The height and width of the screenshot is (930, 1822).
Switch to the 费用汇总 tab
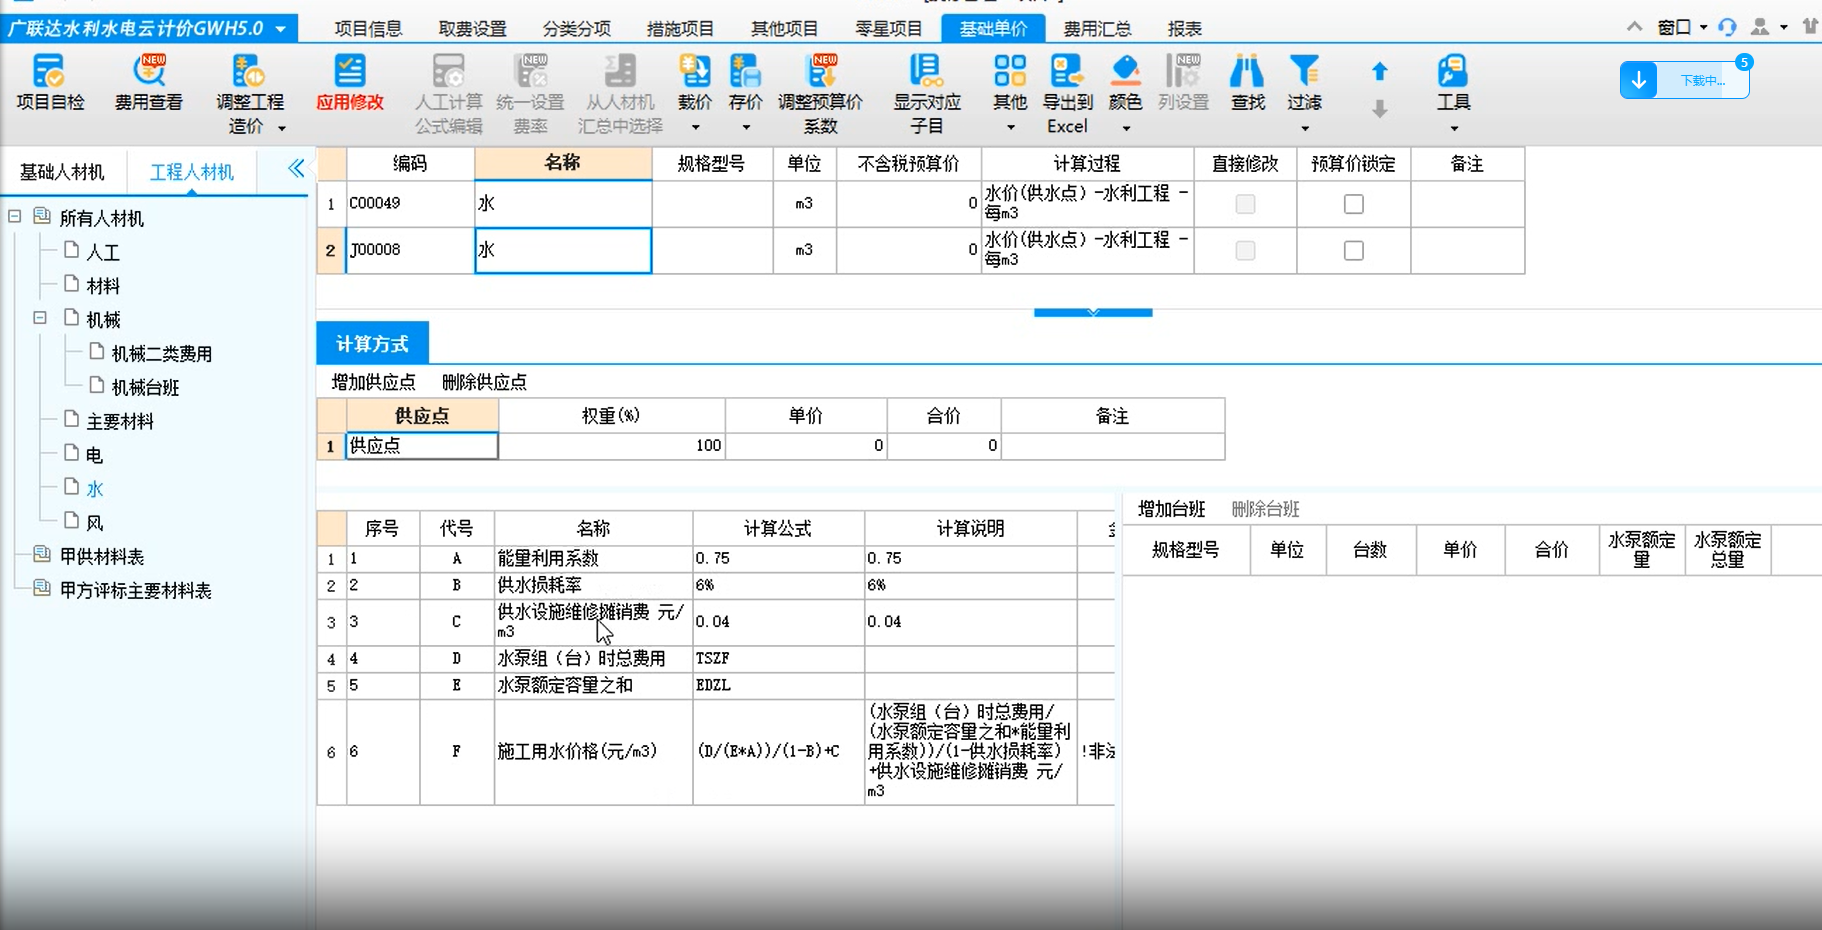(1097, 29)
